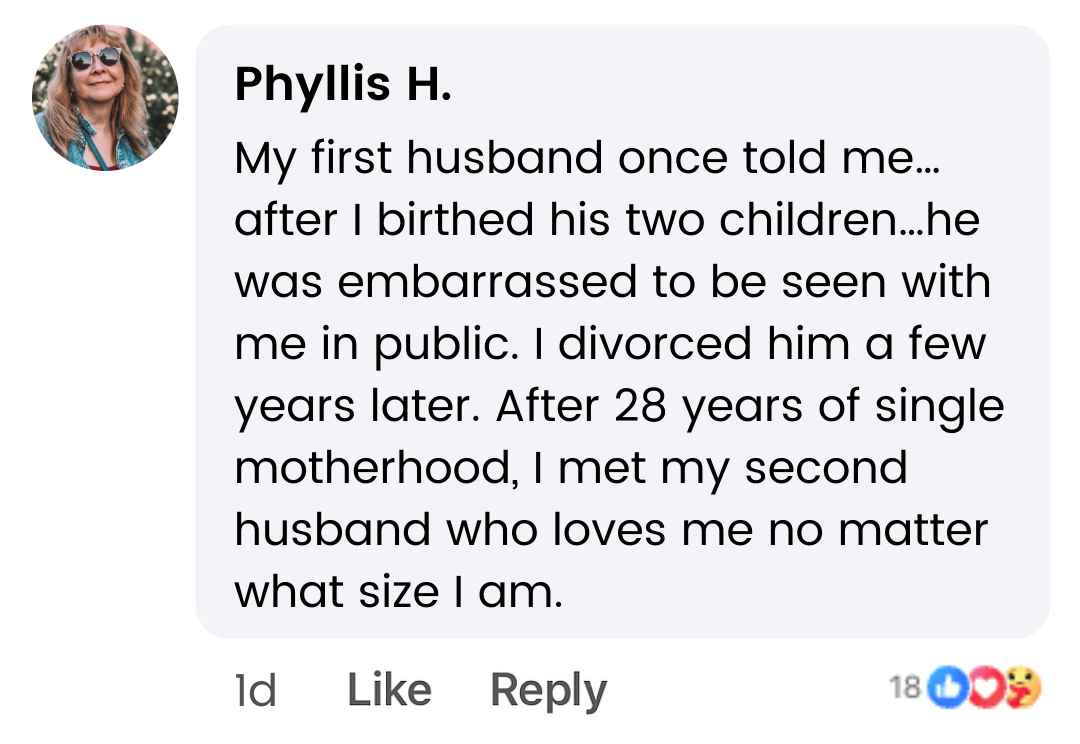Click the word 'motherhood' in the comment text
This screenshot has height=744, width=1080.
375,468
